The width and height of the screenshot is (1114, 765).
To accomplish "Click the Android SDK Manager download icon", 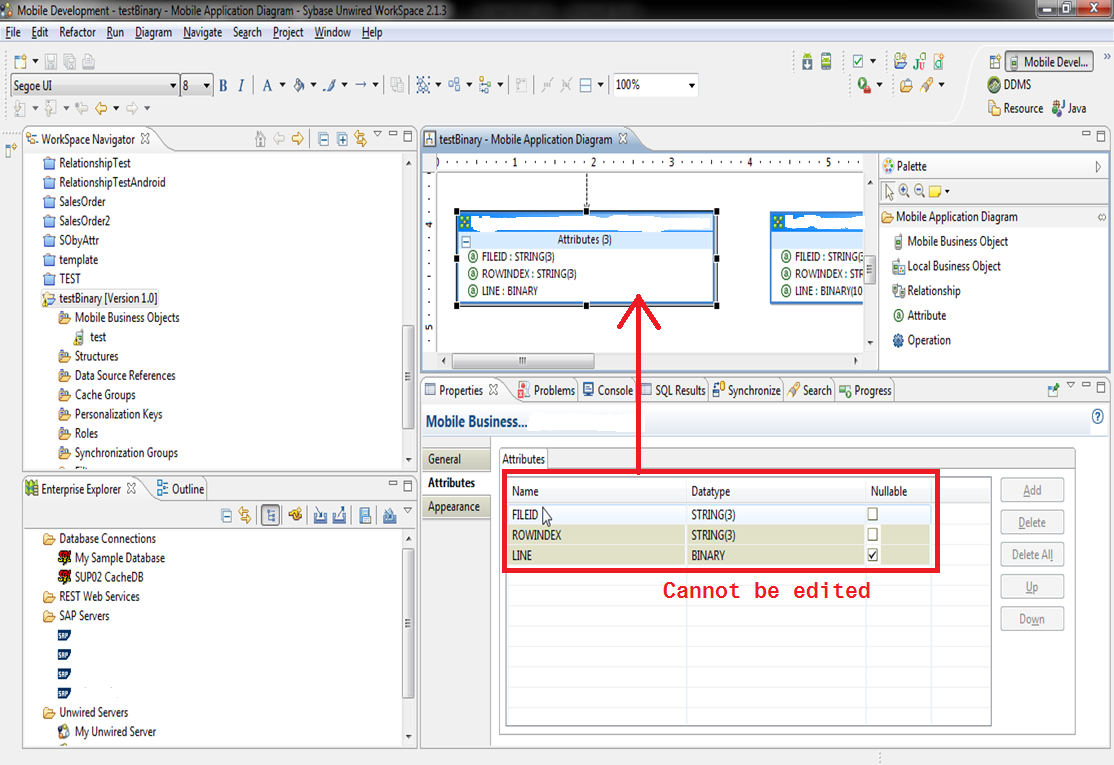I will tap(807, 62).
